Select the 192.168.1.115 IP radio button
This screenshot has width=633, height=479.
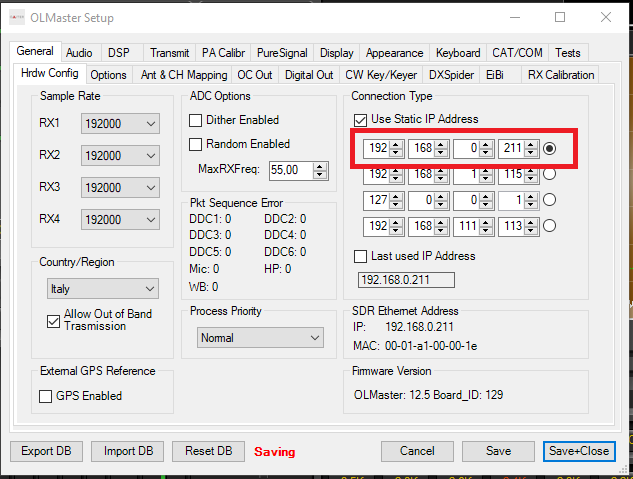tap(549, 174)
